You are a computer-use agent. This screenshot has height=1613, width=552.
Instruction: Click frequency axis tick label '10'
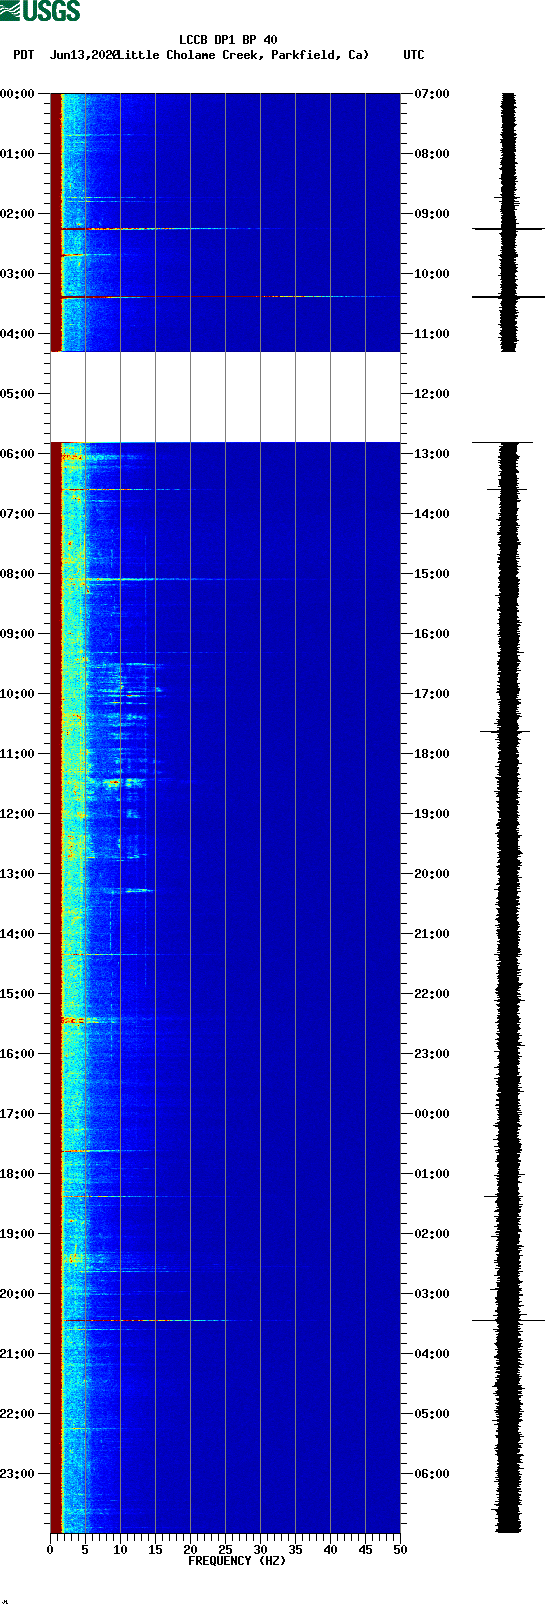click(120, 1550)
